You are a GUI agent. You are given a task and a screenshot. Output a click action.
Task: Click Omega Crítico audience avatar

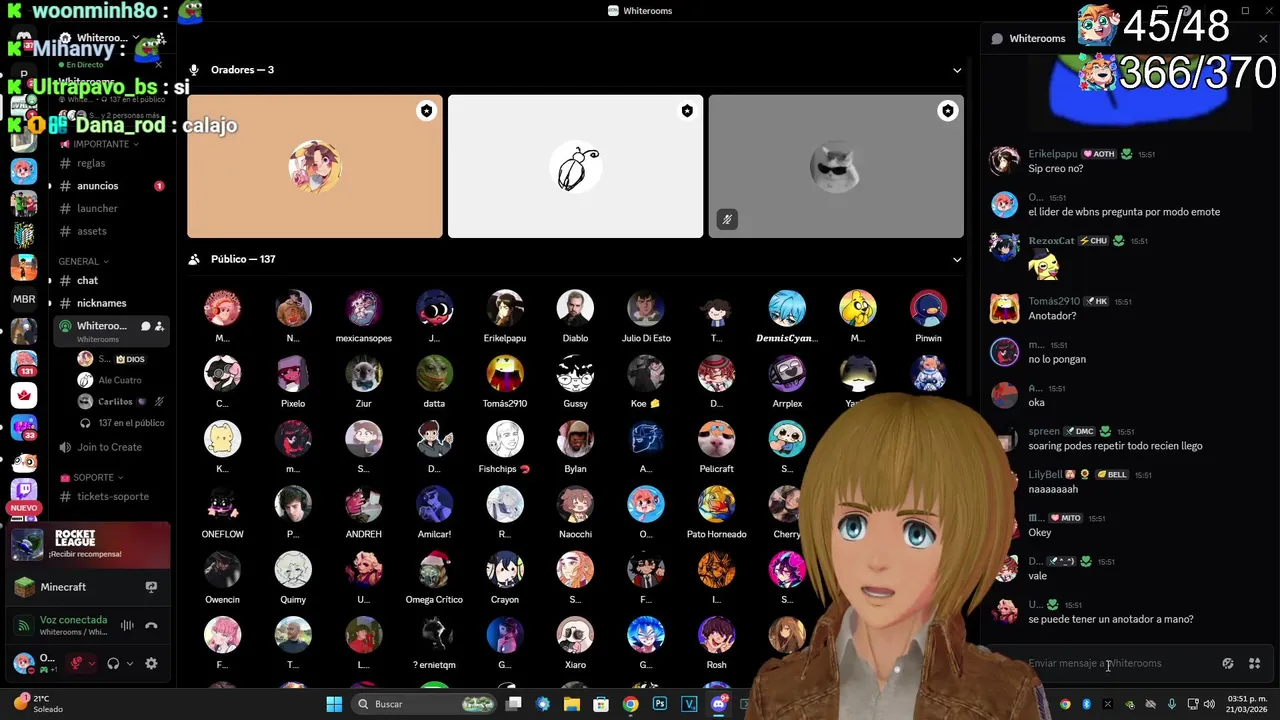pyautogui.click(x=434, y=569)
